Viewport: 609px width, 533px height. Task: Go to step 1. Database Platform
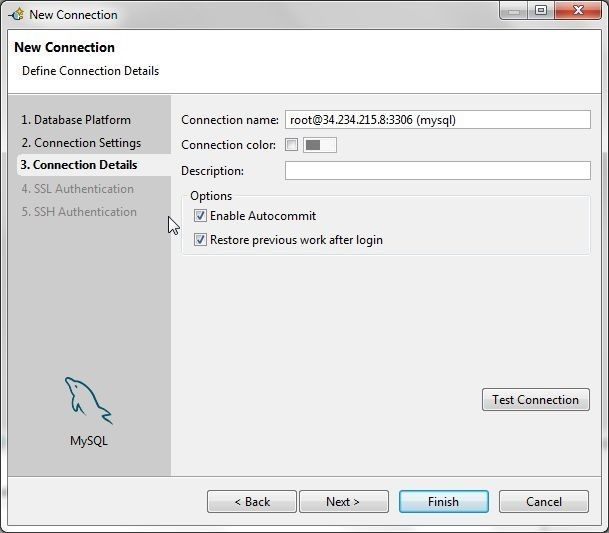[x=76, y=120]
